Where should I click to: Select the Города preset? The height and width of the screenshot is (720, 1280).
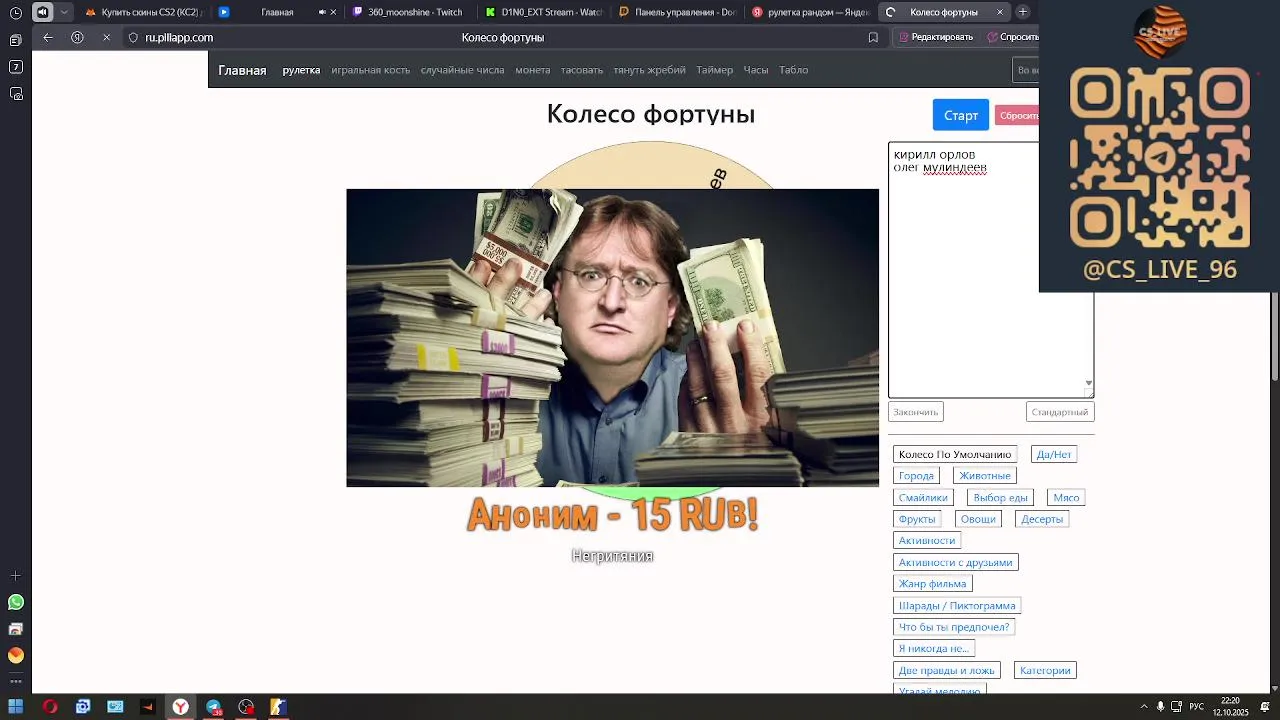pyautogui.click(x=916, y=476)
